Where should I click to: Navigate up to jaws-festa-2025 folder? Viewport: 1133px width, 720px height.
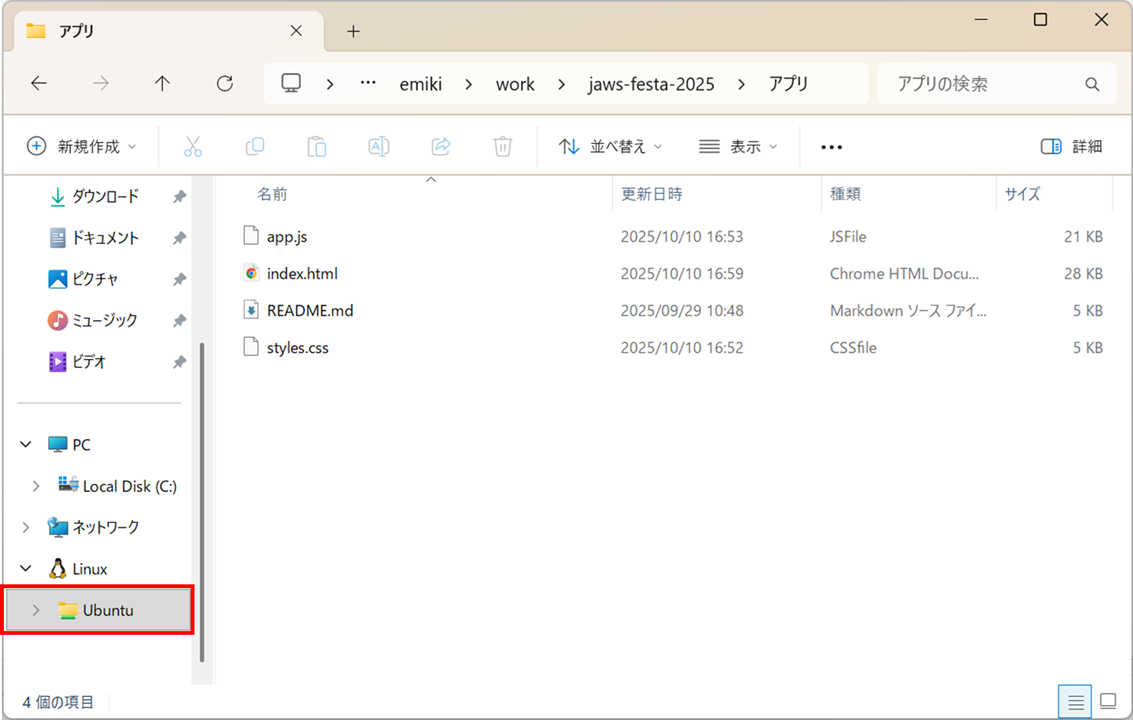click(651, 83)
